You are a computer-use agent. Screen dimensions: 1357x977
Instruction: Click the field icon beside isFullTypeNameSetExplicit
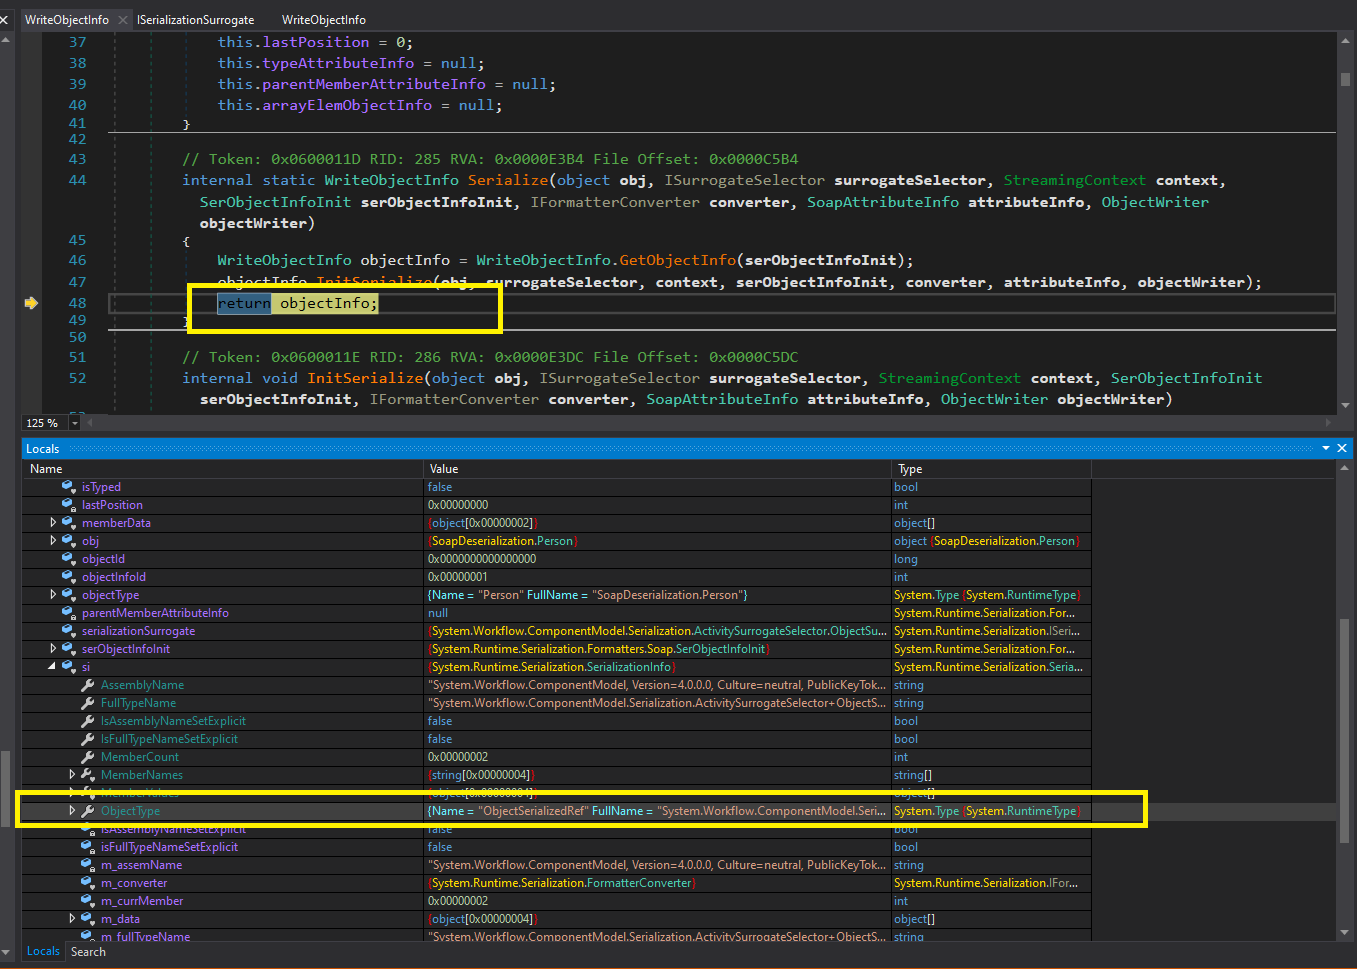88,847
